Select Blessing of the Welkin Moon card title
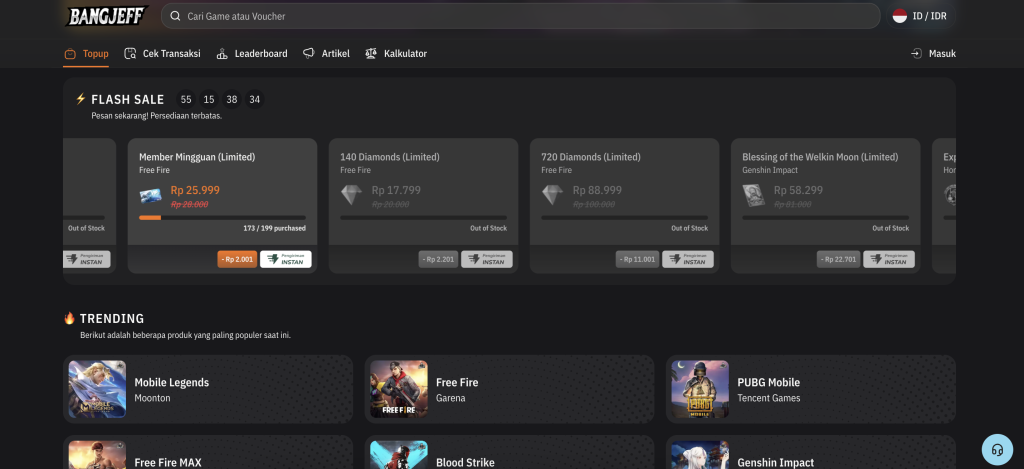The image size is (1024, 469). point(820,157)
